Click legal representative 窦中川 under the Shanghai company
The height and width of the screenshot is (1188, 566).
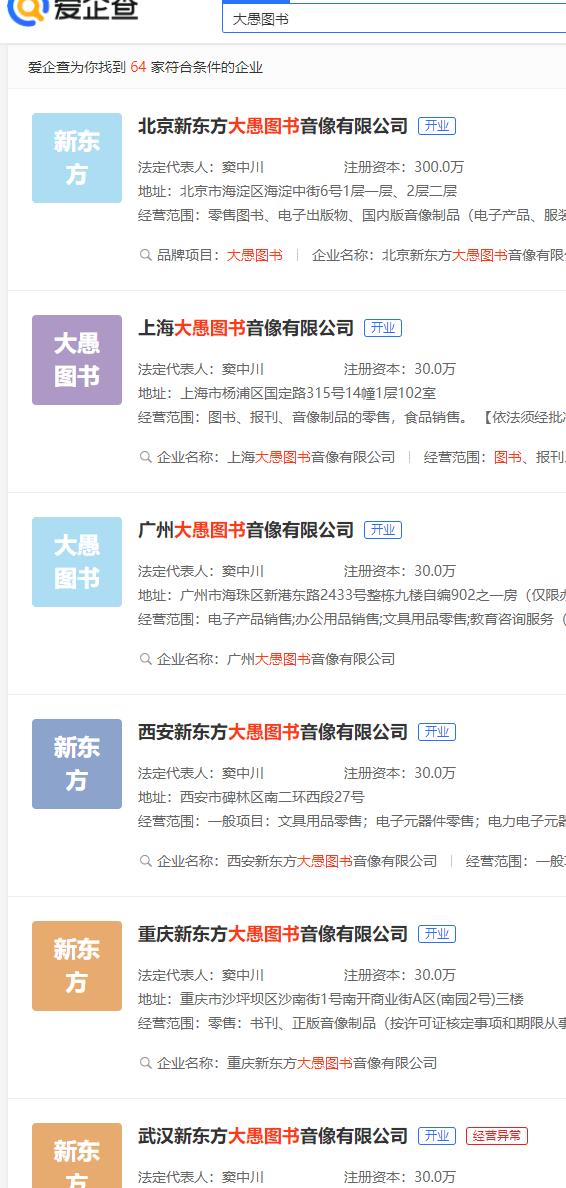tap(242, 369)
